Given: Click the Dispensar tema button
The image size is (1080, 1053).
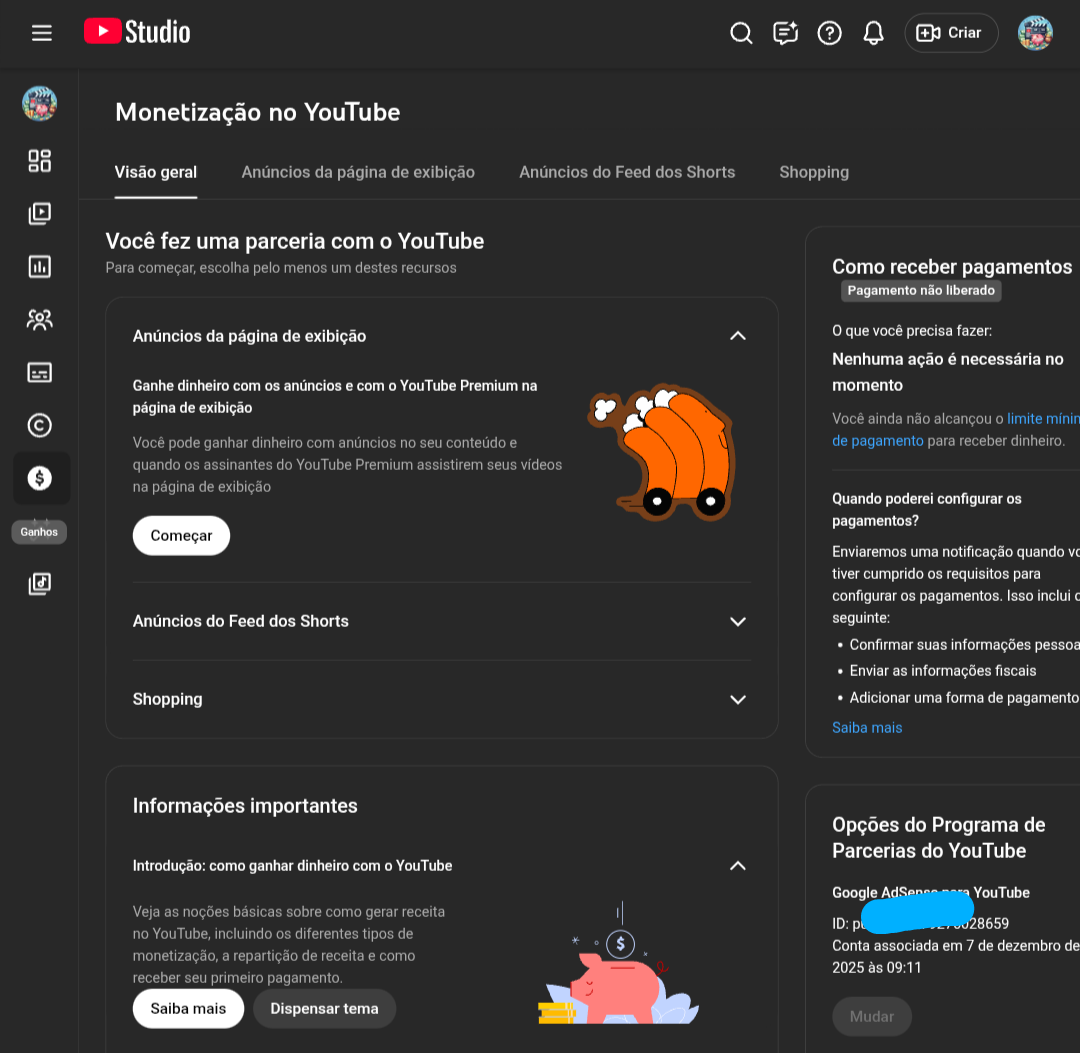Looking at the screenshot, I should tap(324, 1009).
